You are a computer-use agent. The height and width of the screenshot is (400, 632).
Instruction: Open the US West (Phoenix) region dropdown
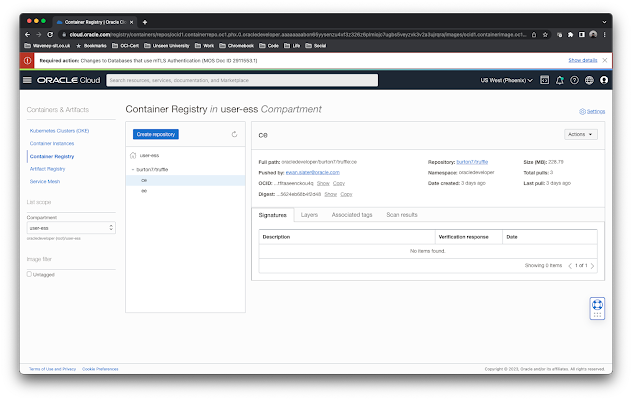pos(506,80)
